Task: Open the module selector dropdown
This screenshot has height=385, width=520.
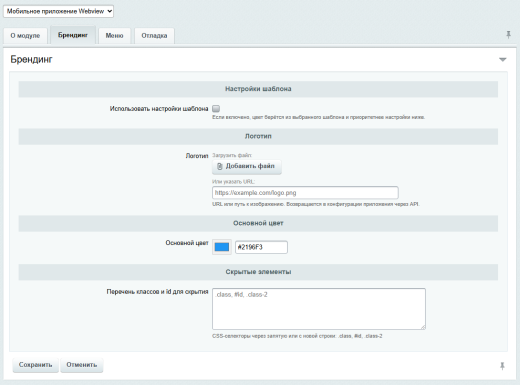Action: click(58, 11)
